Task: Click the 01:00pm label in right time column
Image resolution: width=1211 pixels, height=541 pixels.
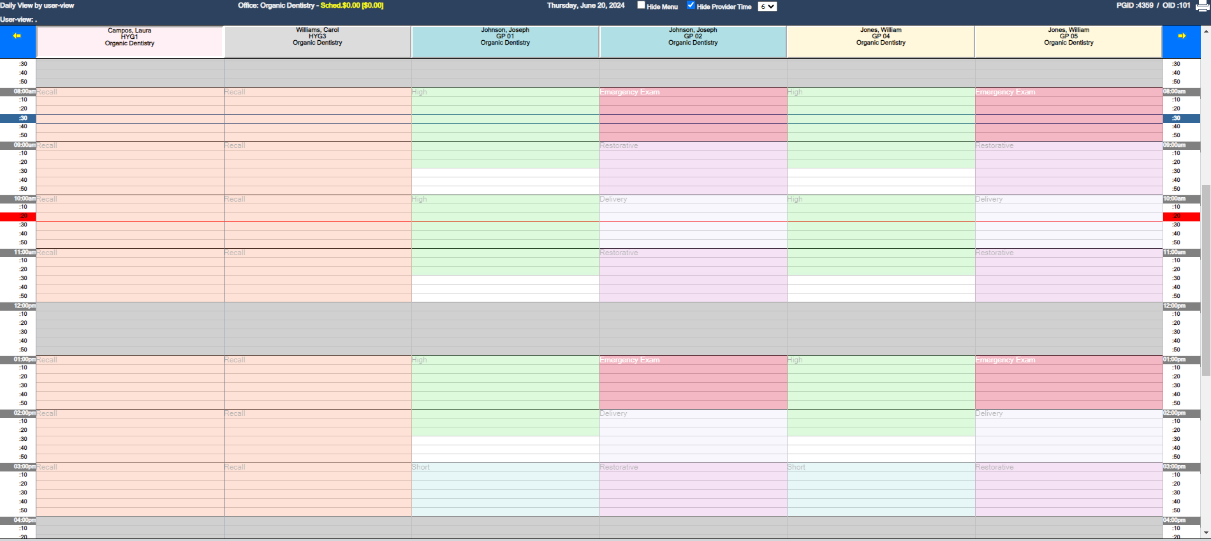Action: 1181,359
